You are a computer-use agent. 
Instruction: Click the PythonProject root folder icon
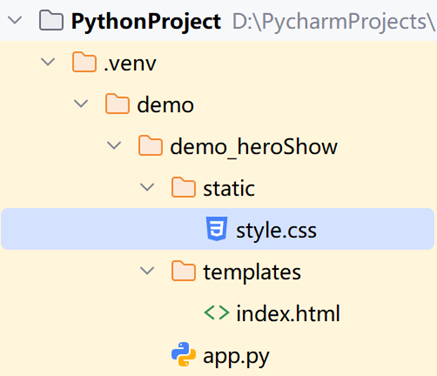coord(51,20)
